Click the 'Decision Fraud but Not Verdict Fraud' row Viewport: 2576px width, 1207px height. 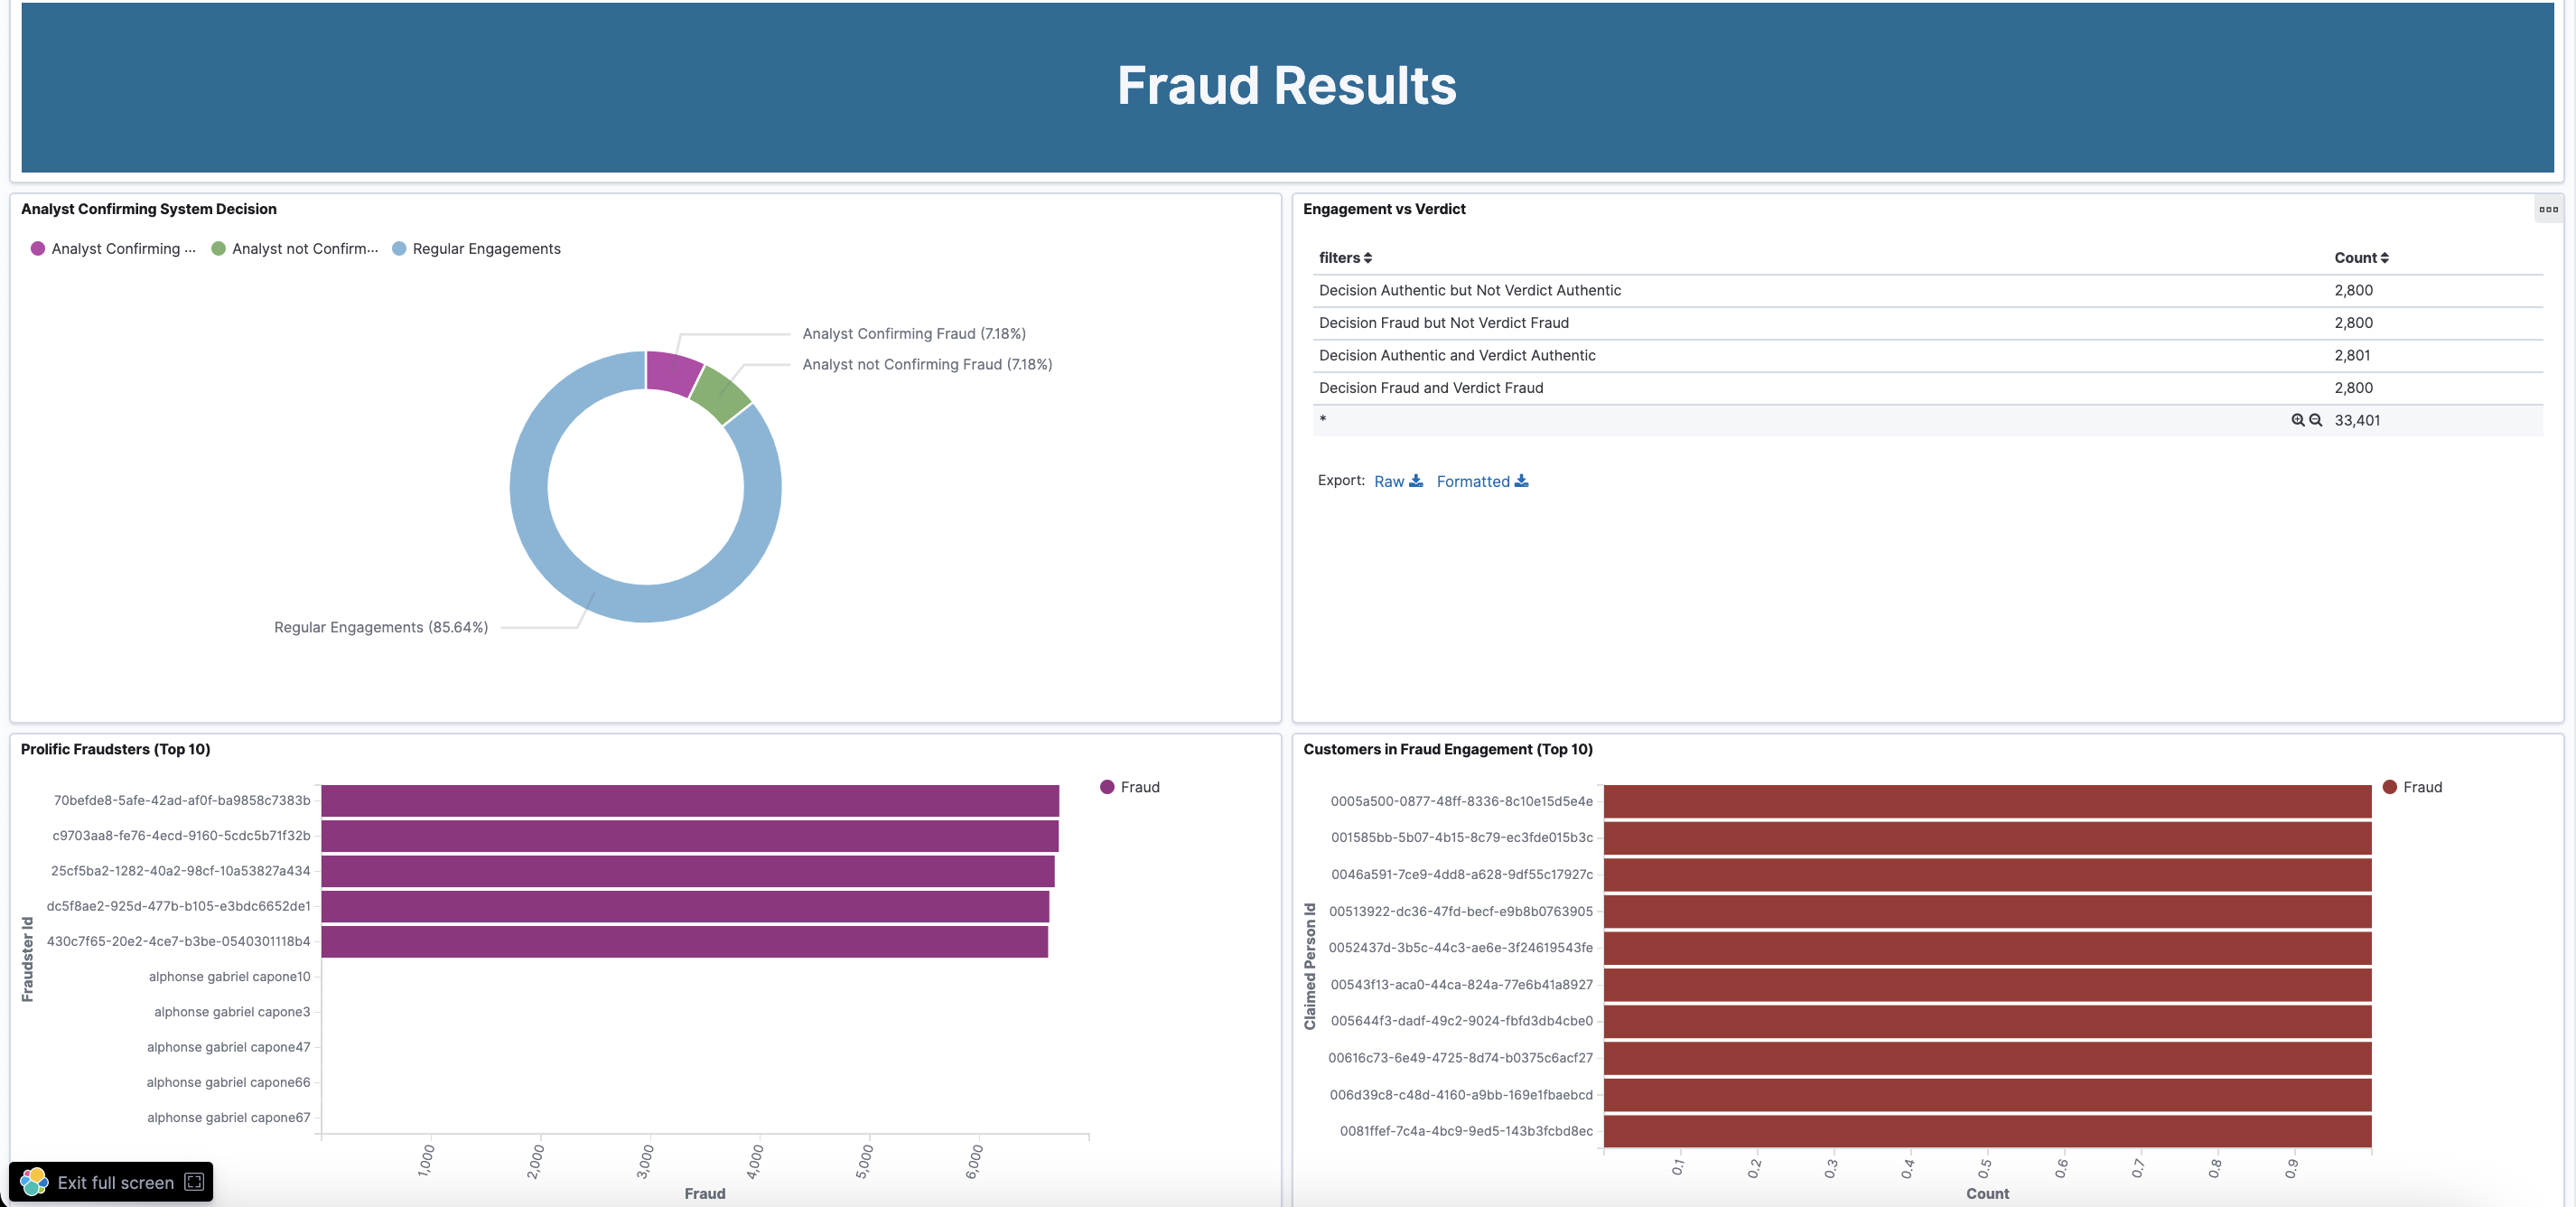[1927, 323]
